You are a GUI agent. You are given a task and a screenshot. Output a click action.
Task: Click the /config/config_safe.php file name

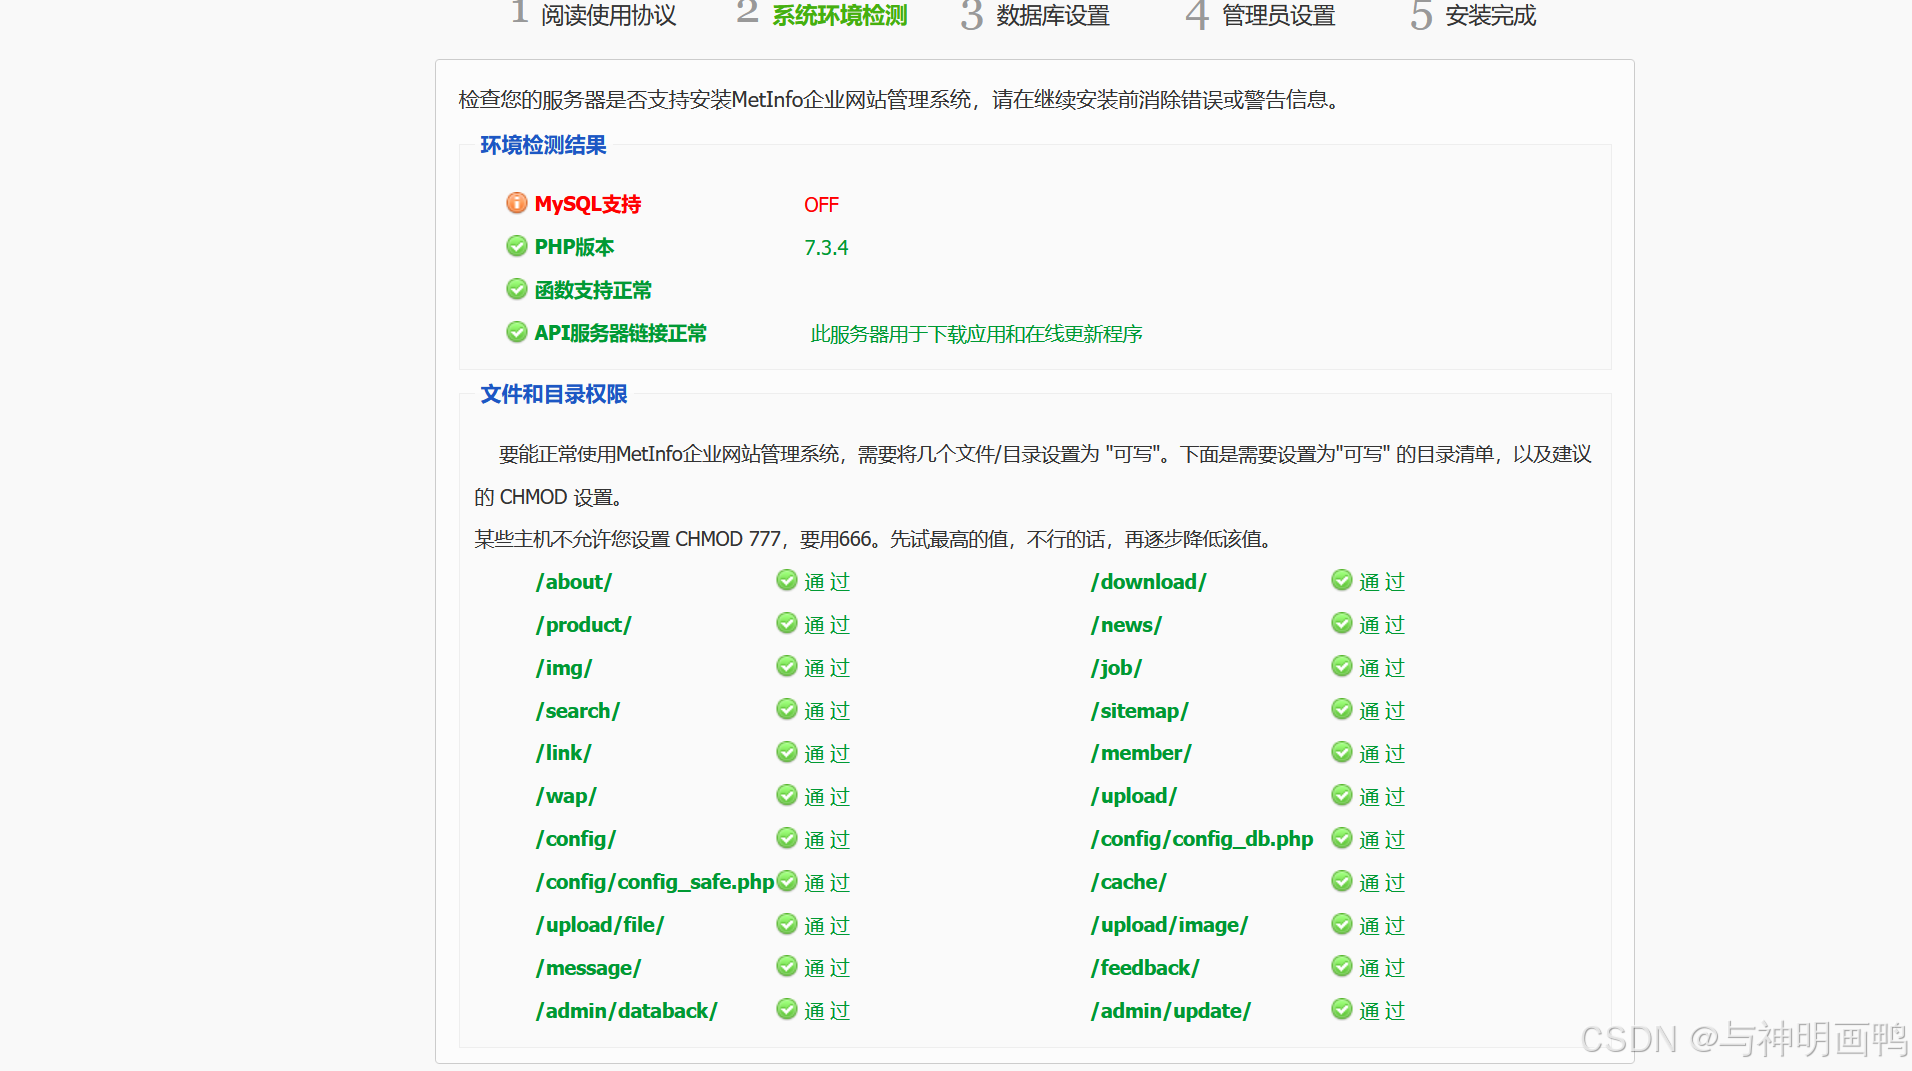point(655,882)
